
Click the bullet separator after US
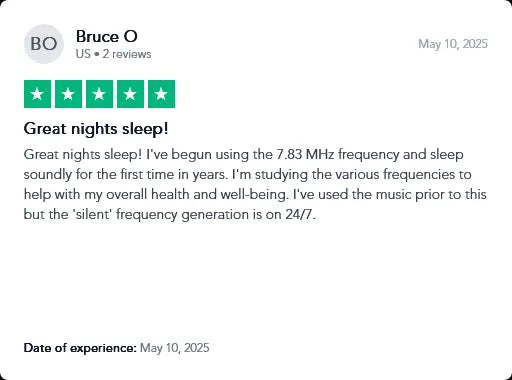coord(97,54)
